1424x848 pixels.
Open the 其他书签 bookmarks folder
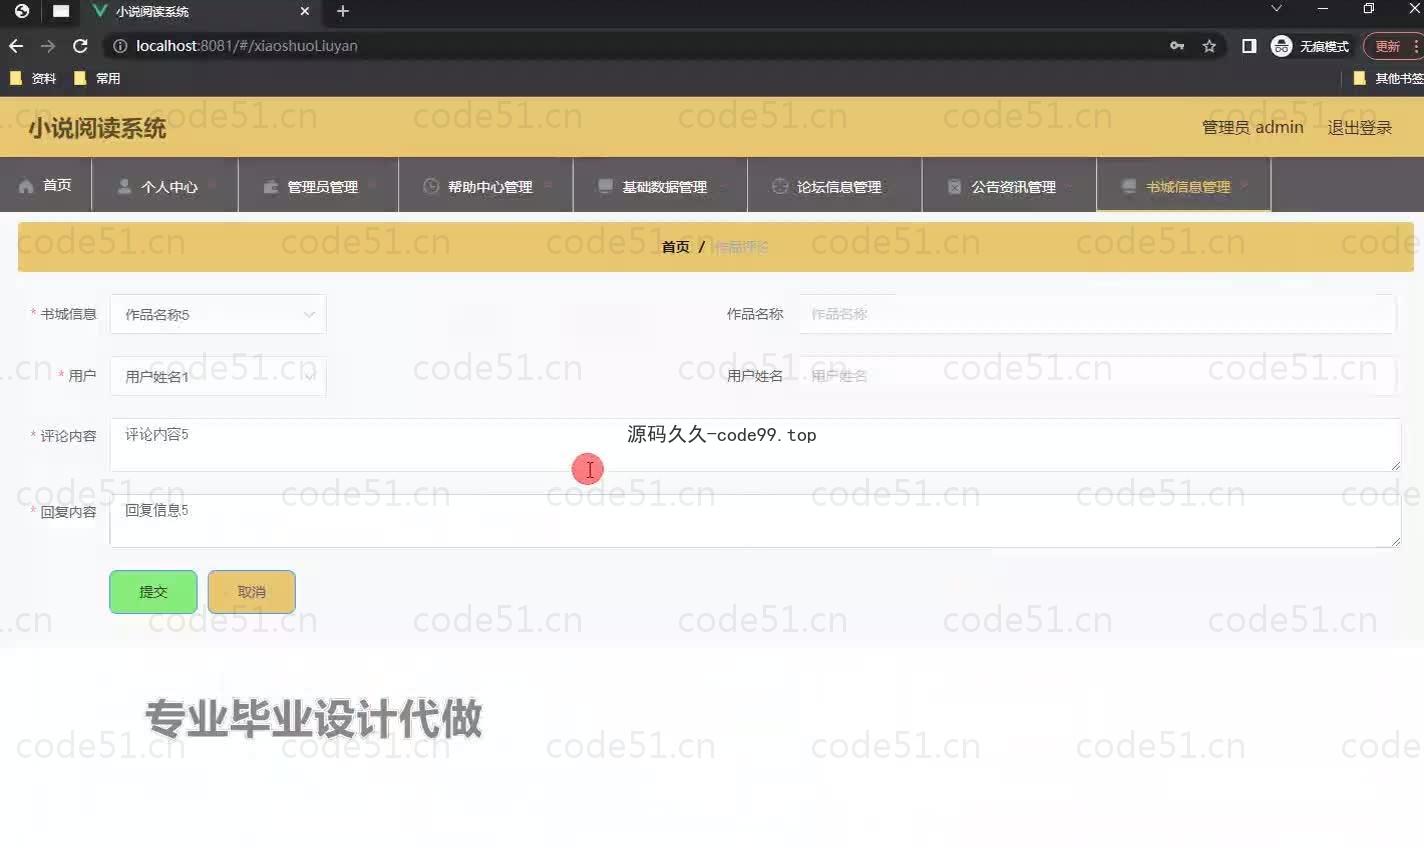click(1389, 78)
